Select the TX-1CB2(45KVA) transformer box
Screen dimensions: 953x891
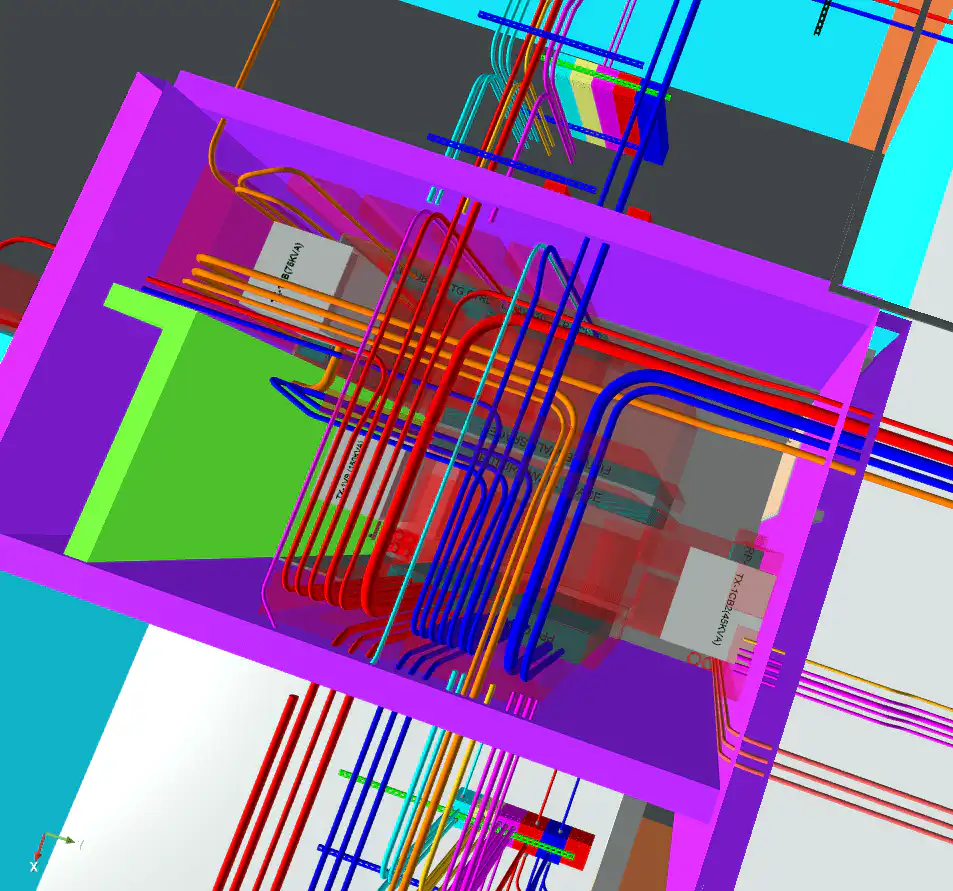[717, 602]
